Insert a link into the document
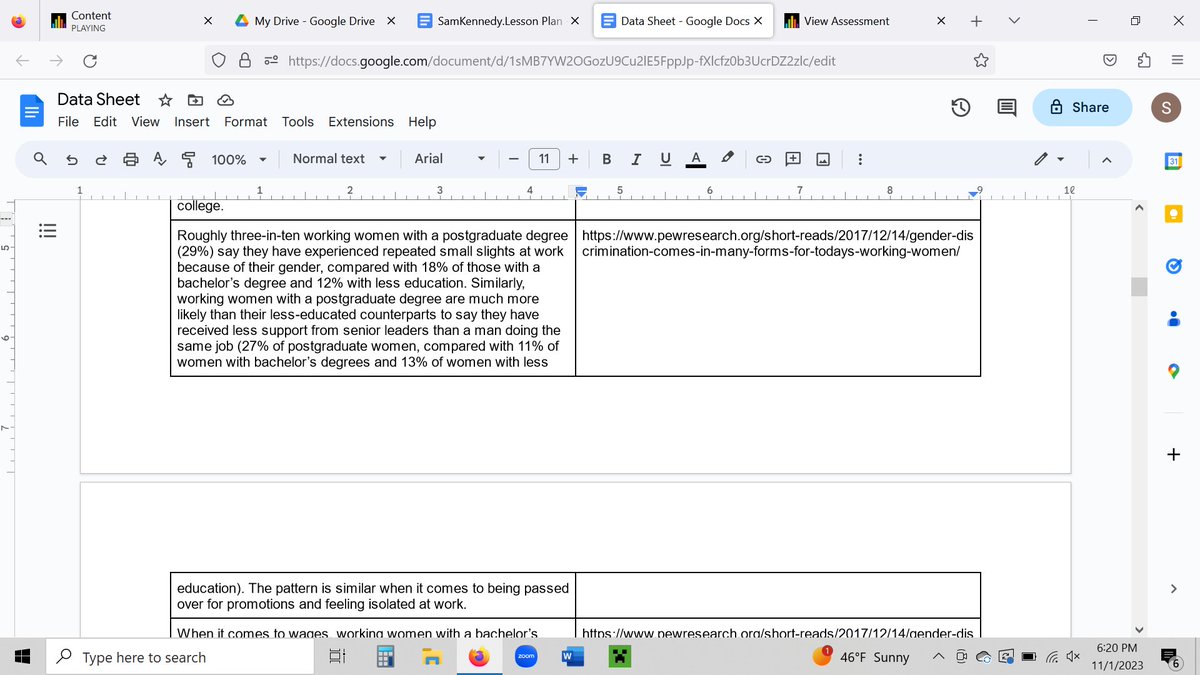This screenshot has width=1200, height=675. (x=763, y=159)
